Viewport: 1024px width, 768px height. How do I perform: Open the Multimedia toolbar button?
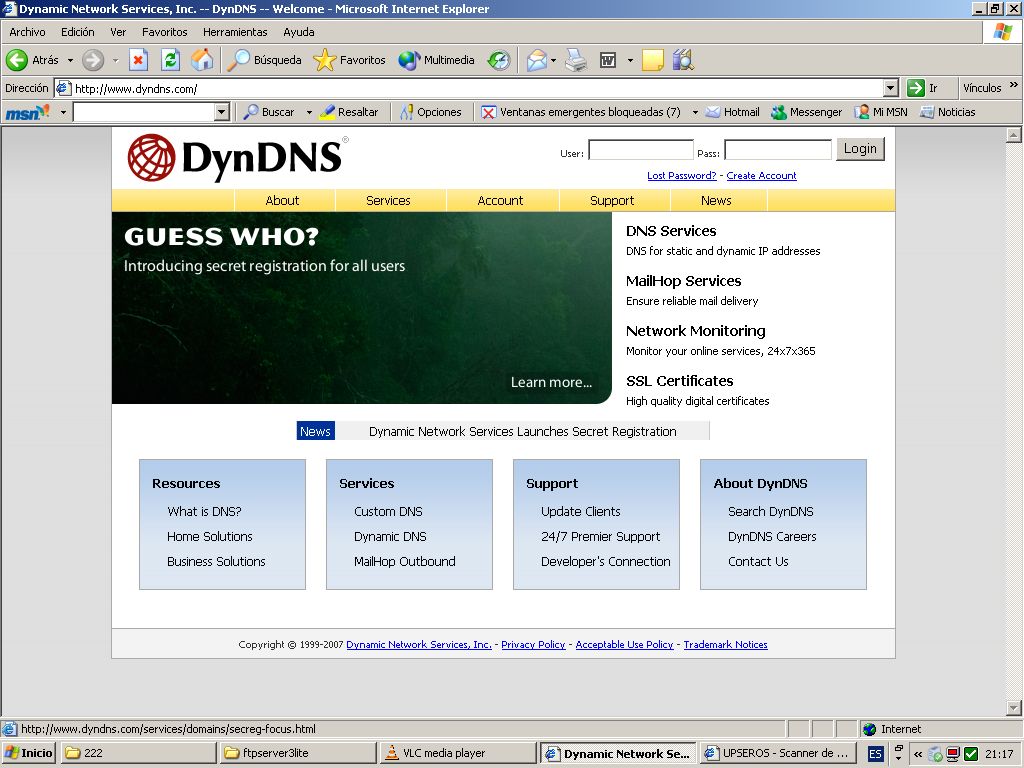436,60
